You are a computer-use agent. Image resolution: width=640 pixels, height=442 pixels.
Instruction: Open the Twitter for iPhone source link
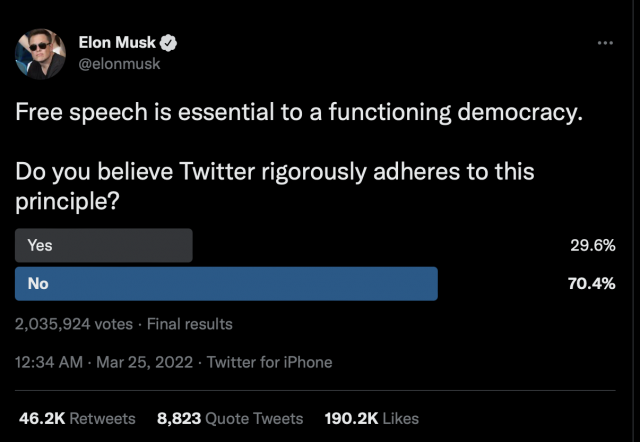pos(269,362)
